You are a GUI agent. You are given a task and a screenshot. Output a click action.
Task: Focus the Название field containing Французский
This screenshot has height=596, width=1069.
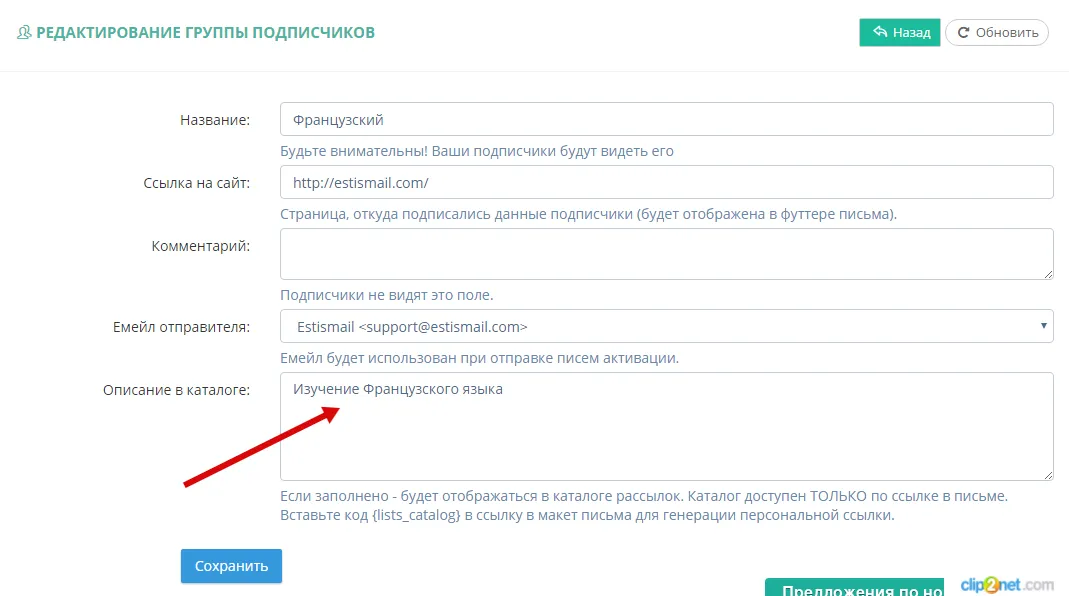666,119
